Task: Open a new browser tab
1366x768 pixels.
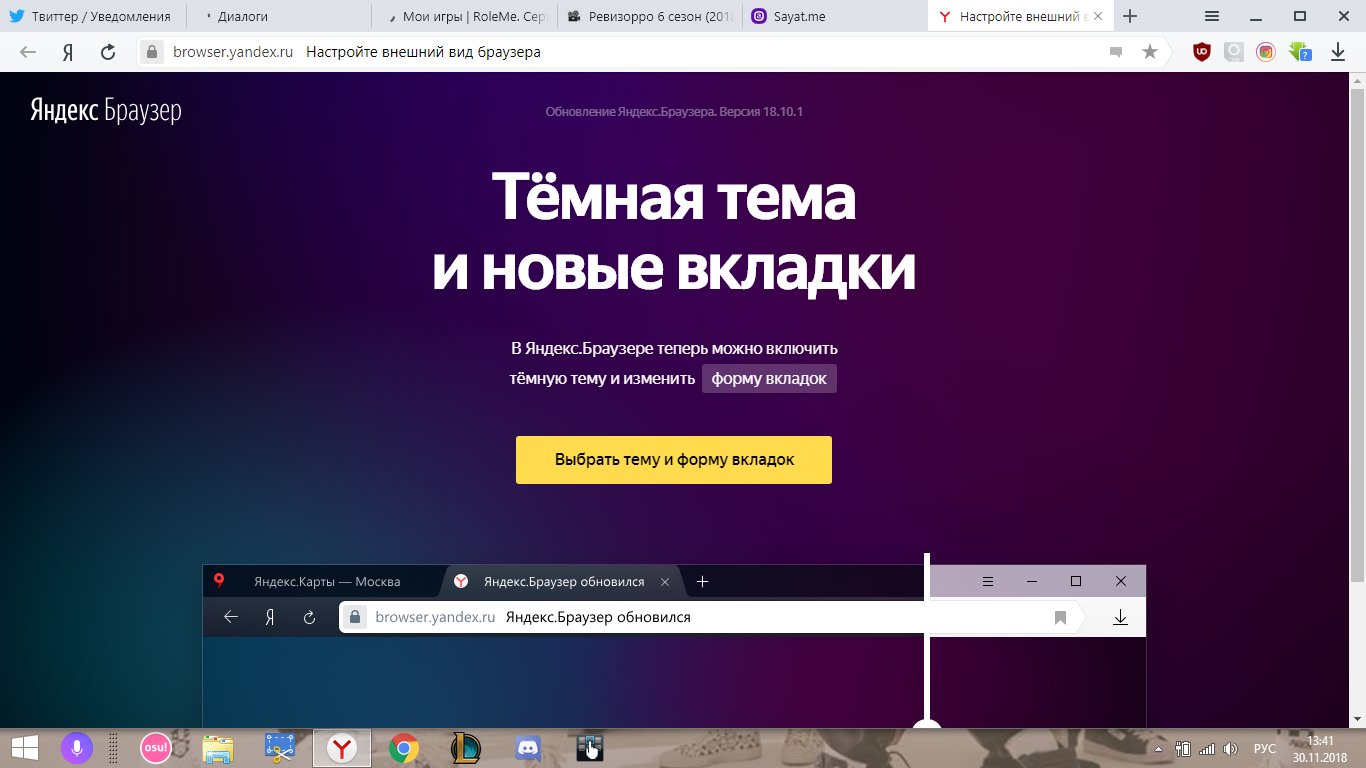Action: [1130, 16]
